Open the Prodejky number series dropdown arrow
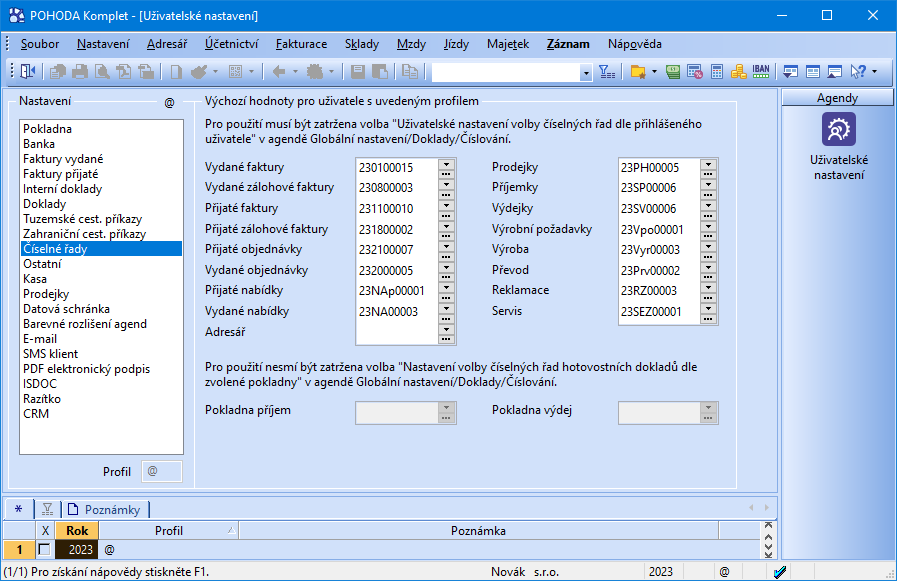 708,164
